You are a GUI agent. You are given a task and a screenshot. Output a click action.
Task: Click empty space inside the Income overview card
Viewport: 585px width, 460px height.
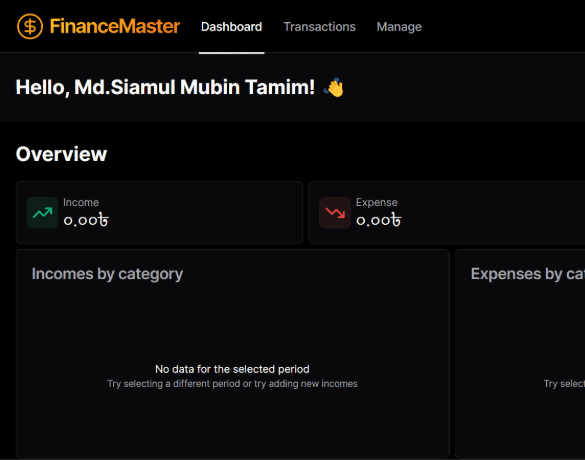[x=205, y=213]
